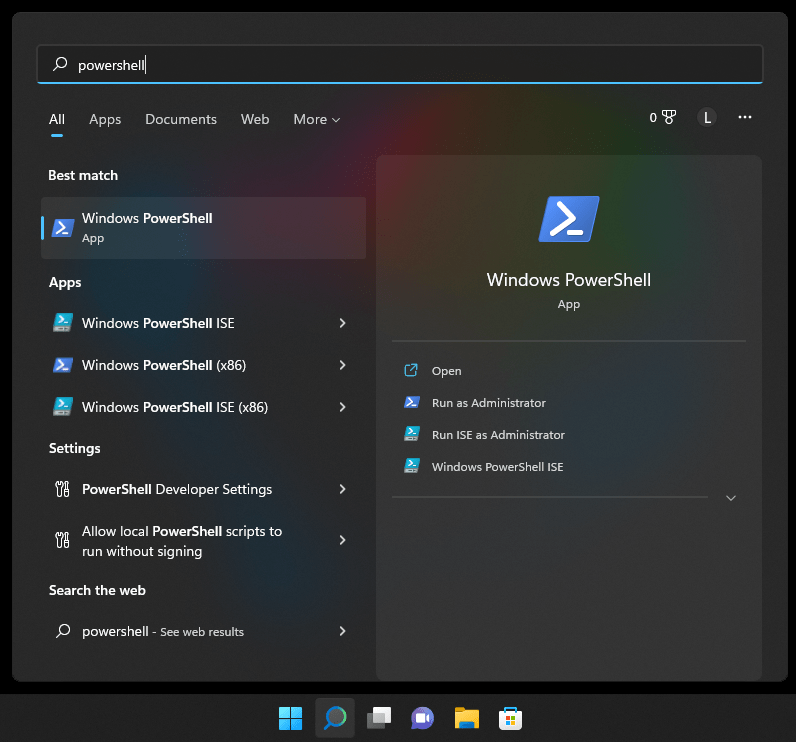Click the Windows PowerShell (x86) app icon
Image resolution: width=796 pixels, height=742 pixels.
tap(63, 365)
